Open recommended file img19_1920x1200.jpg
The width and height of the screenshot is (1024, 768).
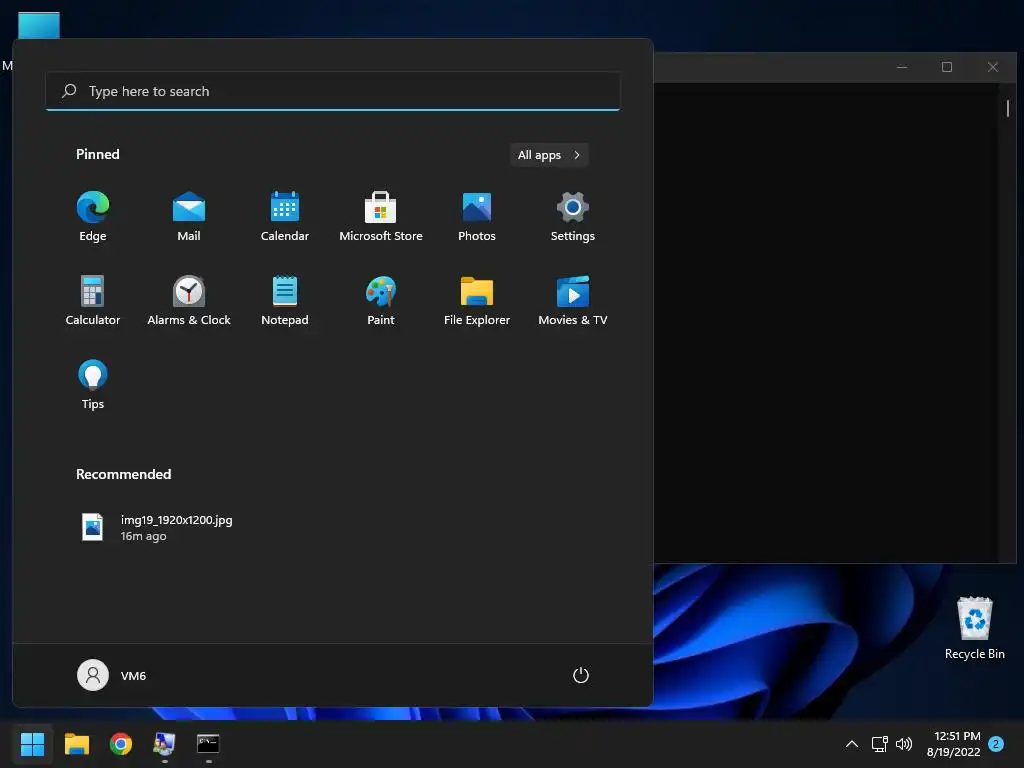157,528
